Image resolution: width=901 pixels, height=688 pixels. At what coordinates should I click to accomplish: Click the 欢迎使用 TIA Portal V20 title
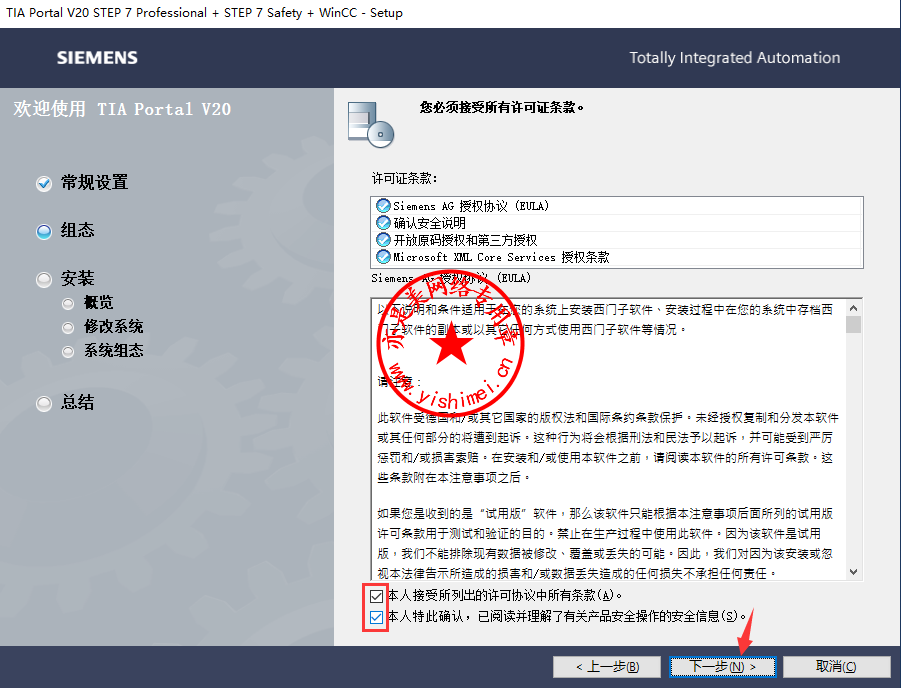pos(122,109)
